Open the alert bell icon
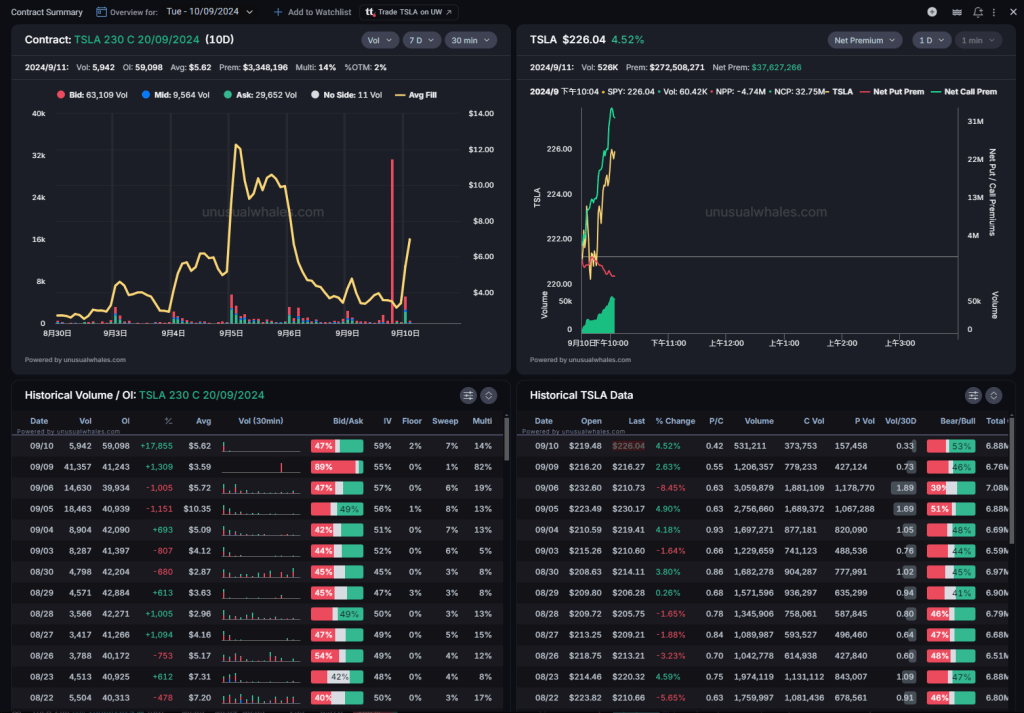This screenshot has width=1024, height=713. [x=977, y=12]
